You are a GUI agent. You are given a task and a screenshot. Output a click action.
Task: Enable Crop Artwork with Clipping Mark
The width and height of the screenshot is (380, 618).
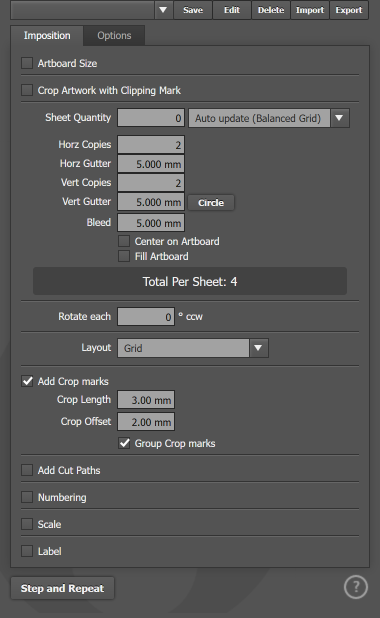coord(27,90)
